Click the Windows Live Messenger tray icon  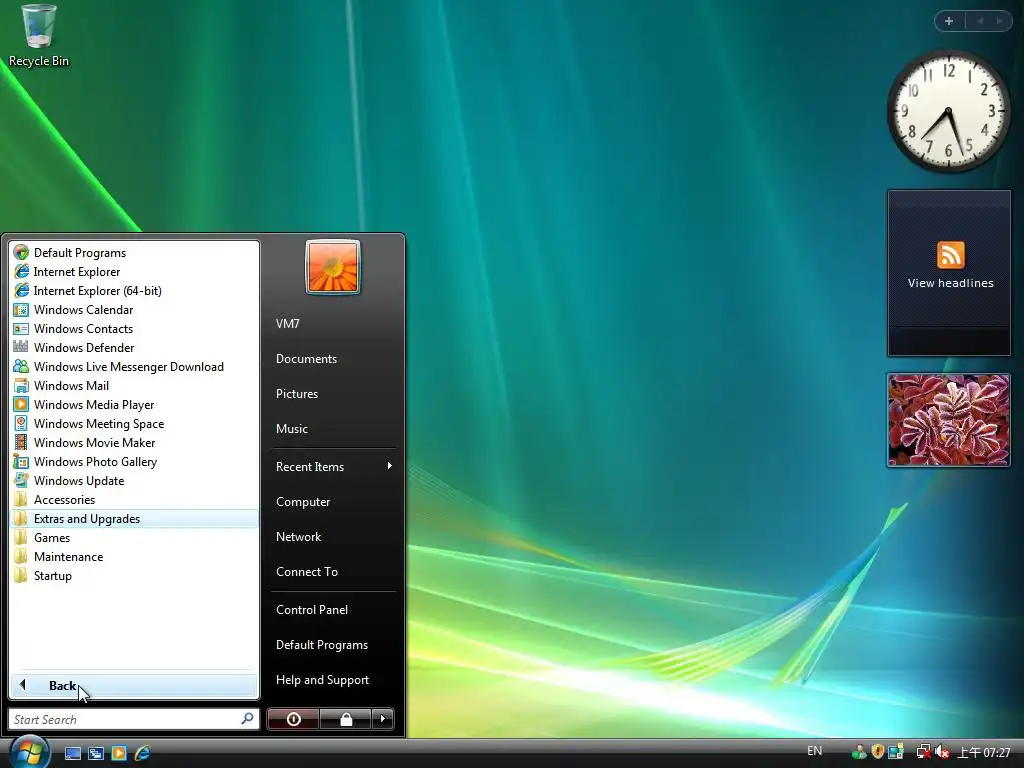859,752
